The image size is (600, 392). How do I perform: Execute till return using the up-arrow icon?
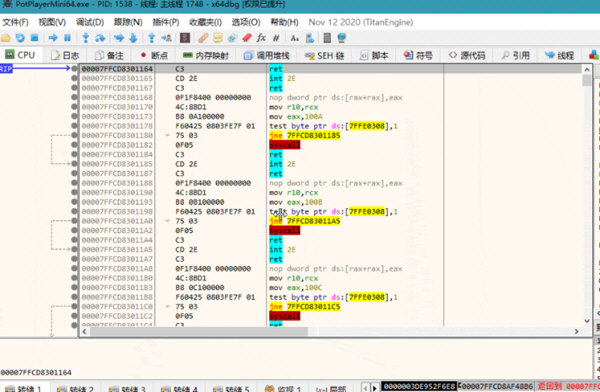(x=152, y=38)
